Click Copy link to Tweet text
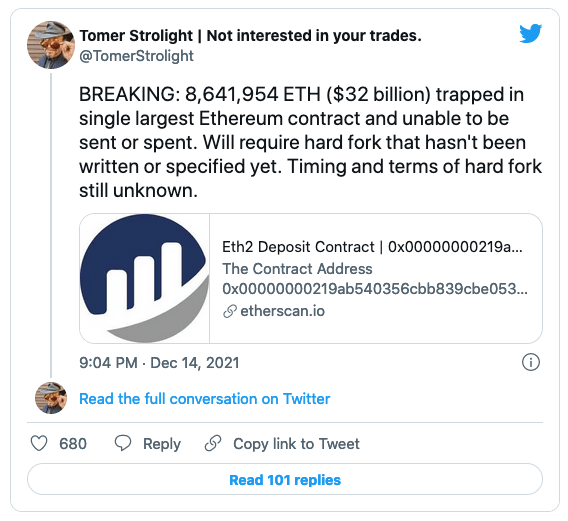This screenshot has height=521, width=568. point(296,444)
